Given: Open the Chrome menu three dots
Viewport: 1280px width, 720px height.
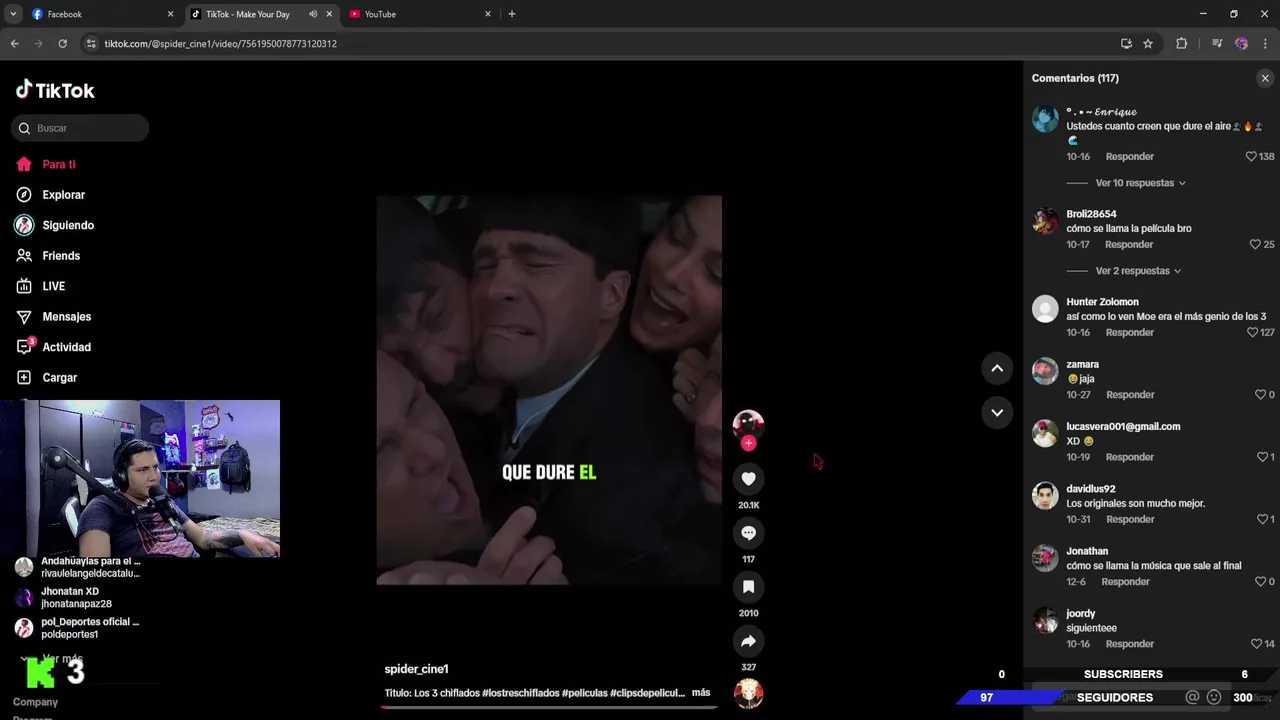Looking at the screenshot, I should [x=1266, y=44].
